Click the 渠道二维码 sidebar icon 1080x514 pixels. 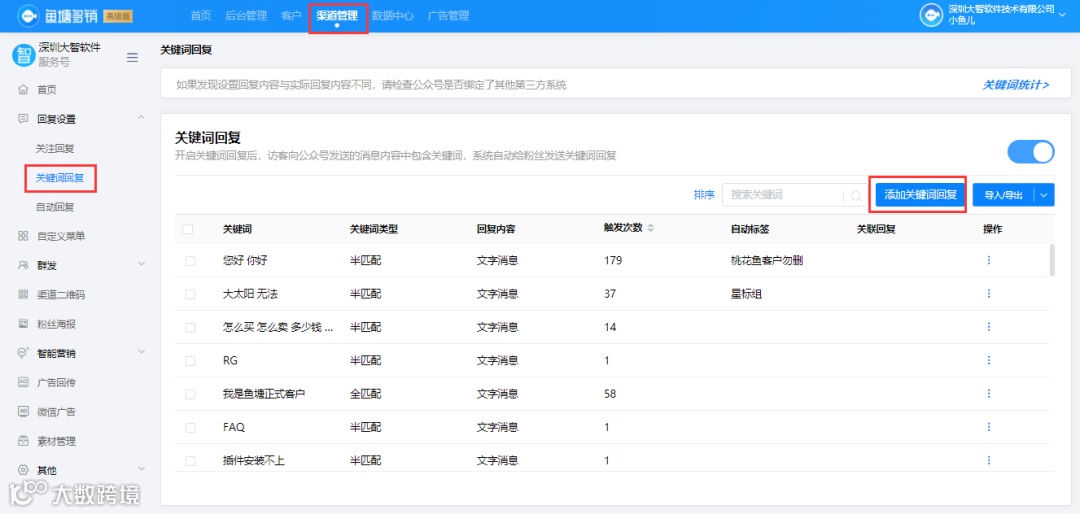pos(23,295)
